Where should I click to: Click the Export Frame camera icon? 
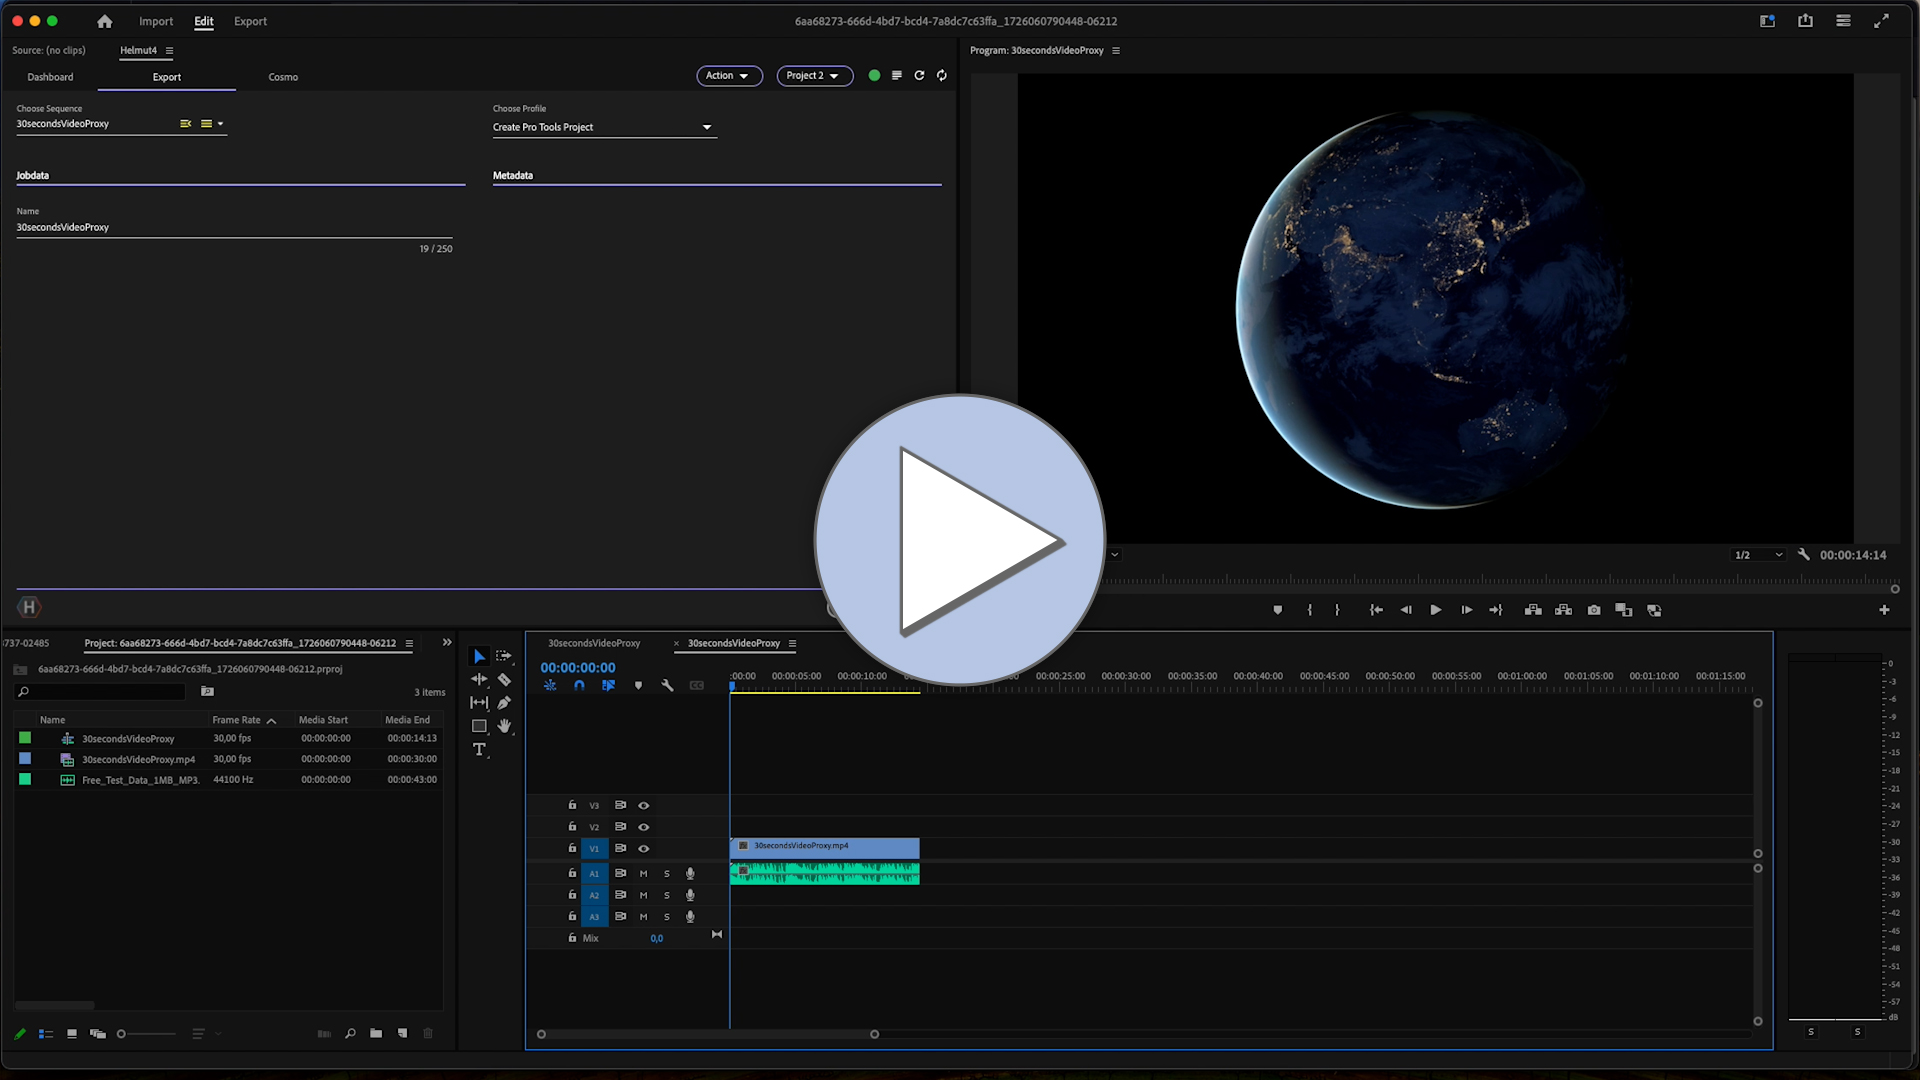[x=1594, y=610]
